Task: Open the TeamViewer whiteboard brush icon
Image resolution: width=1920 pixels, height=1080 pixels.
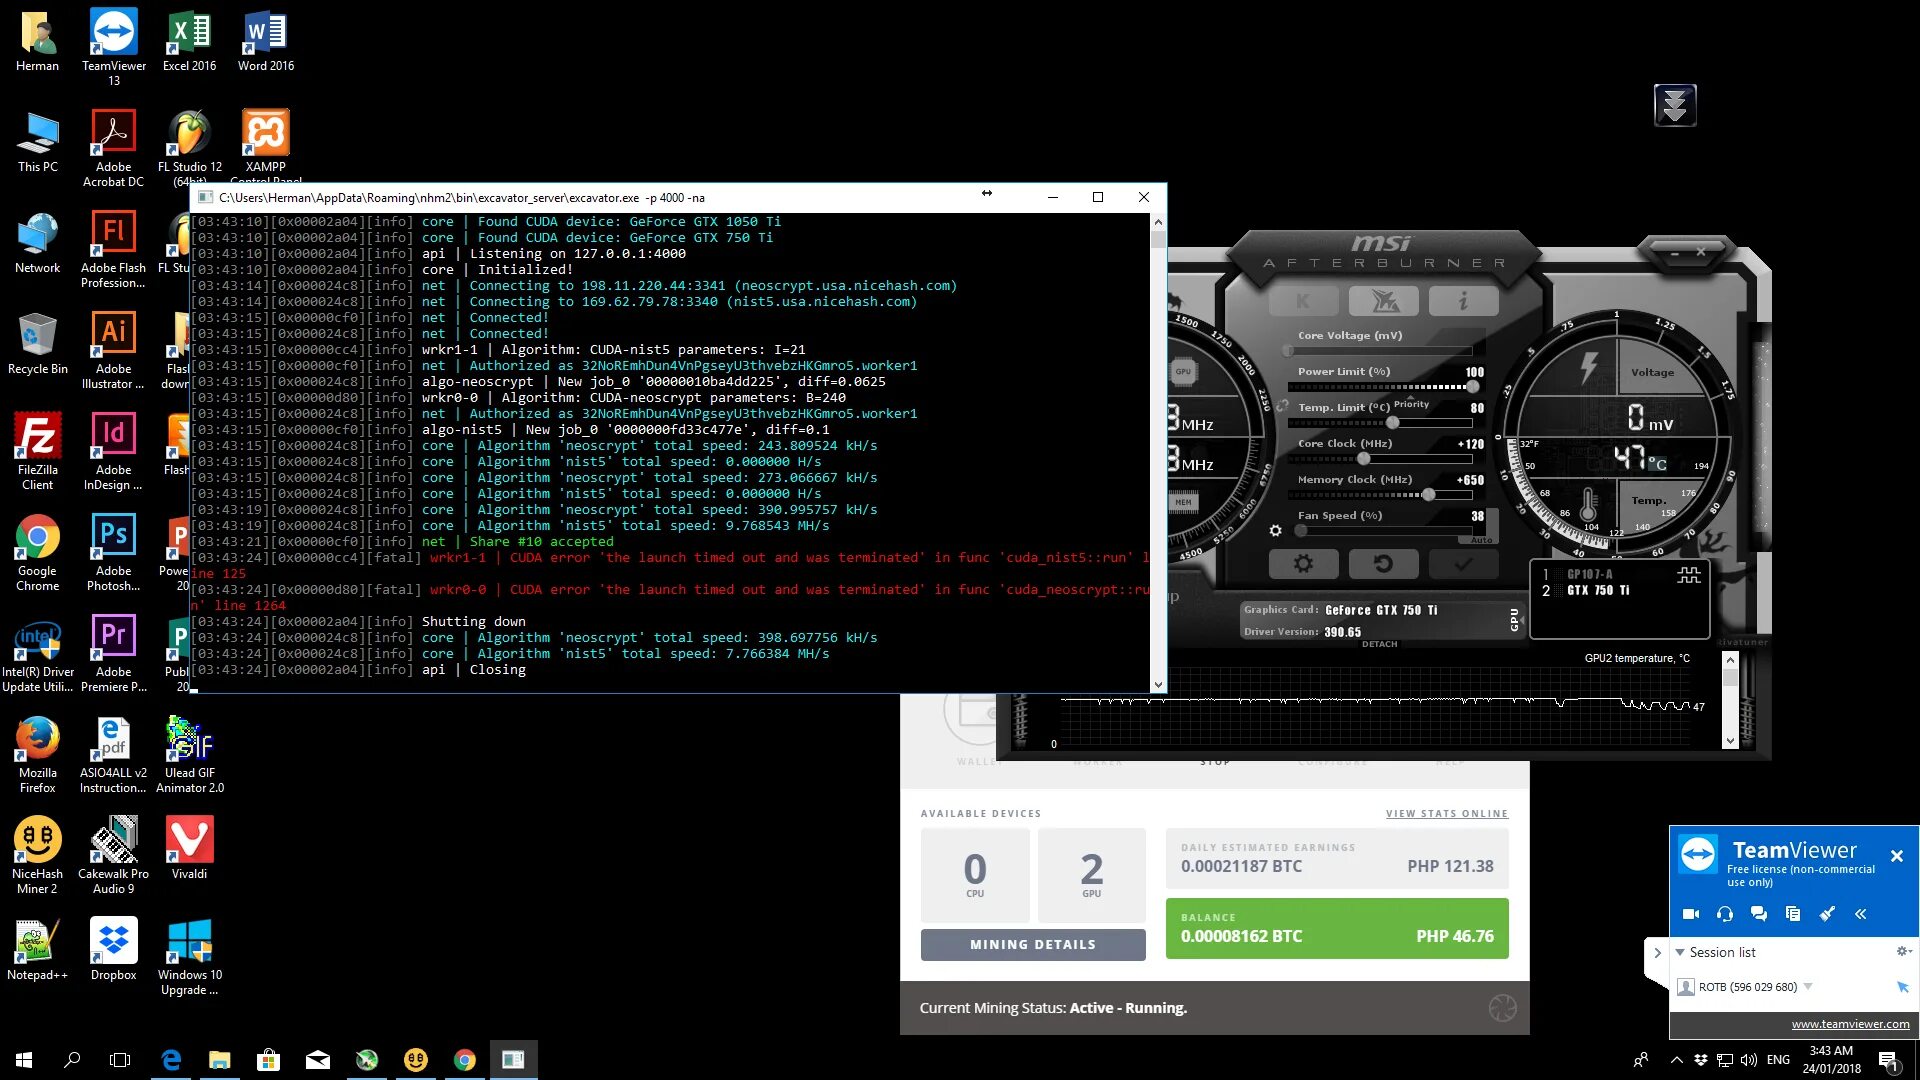Action: click(1827, 914)
